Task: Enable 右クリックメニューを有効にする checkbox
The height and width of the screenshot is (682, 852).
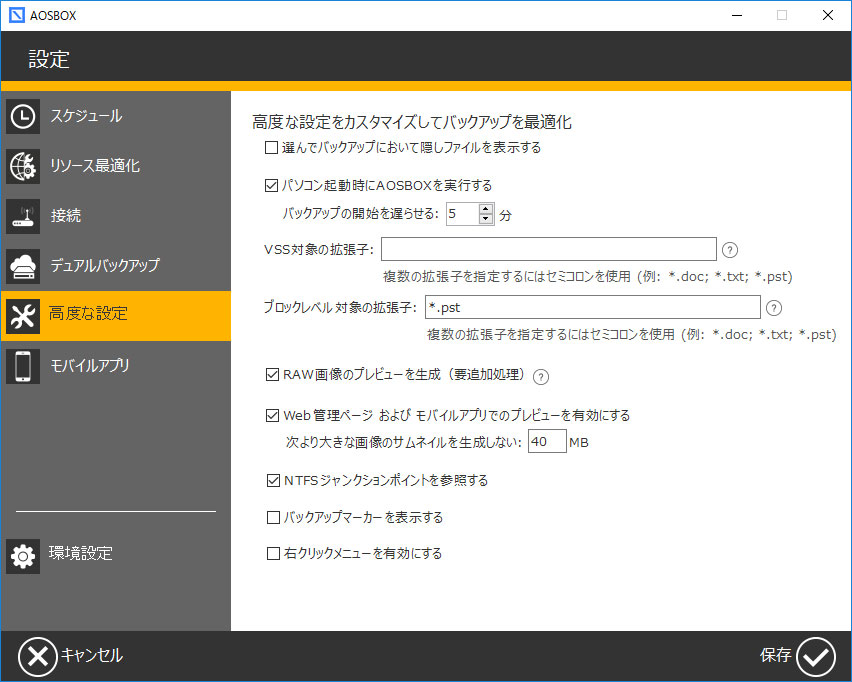Action: pos(273,554)
